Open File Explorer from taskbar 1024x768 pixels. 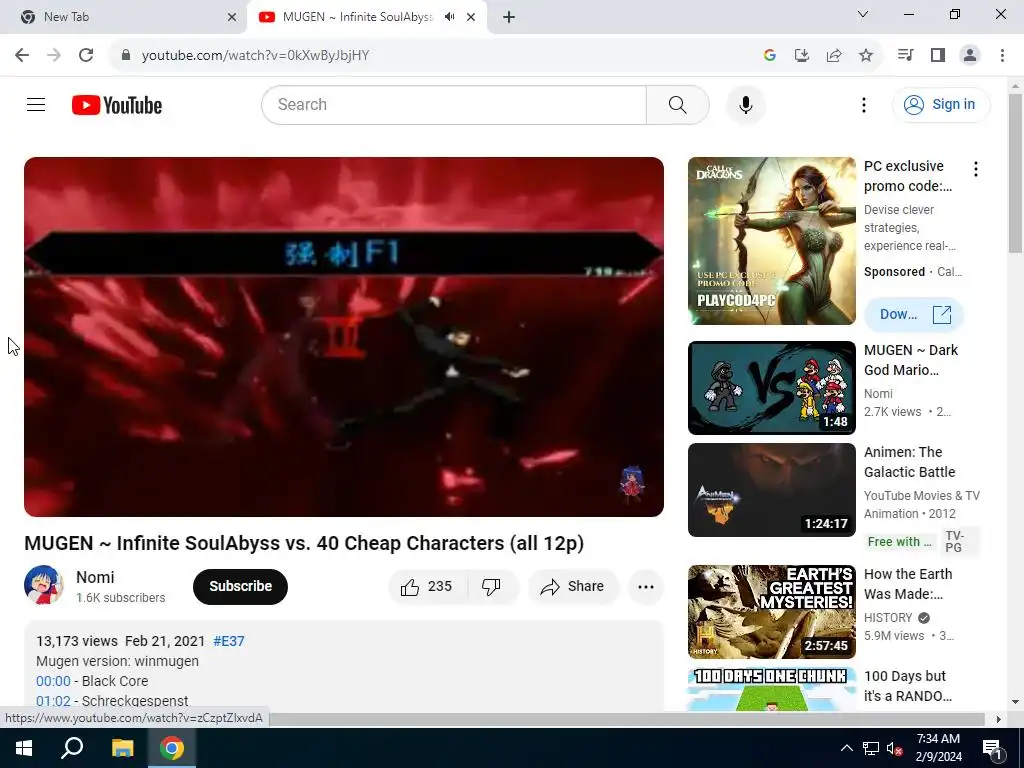click(x=122, y=748)
